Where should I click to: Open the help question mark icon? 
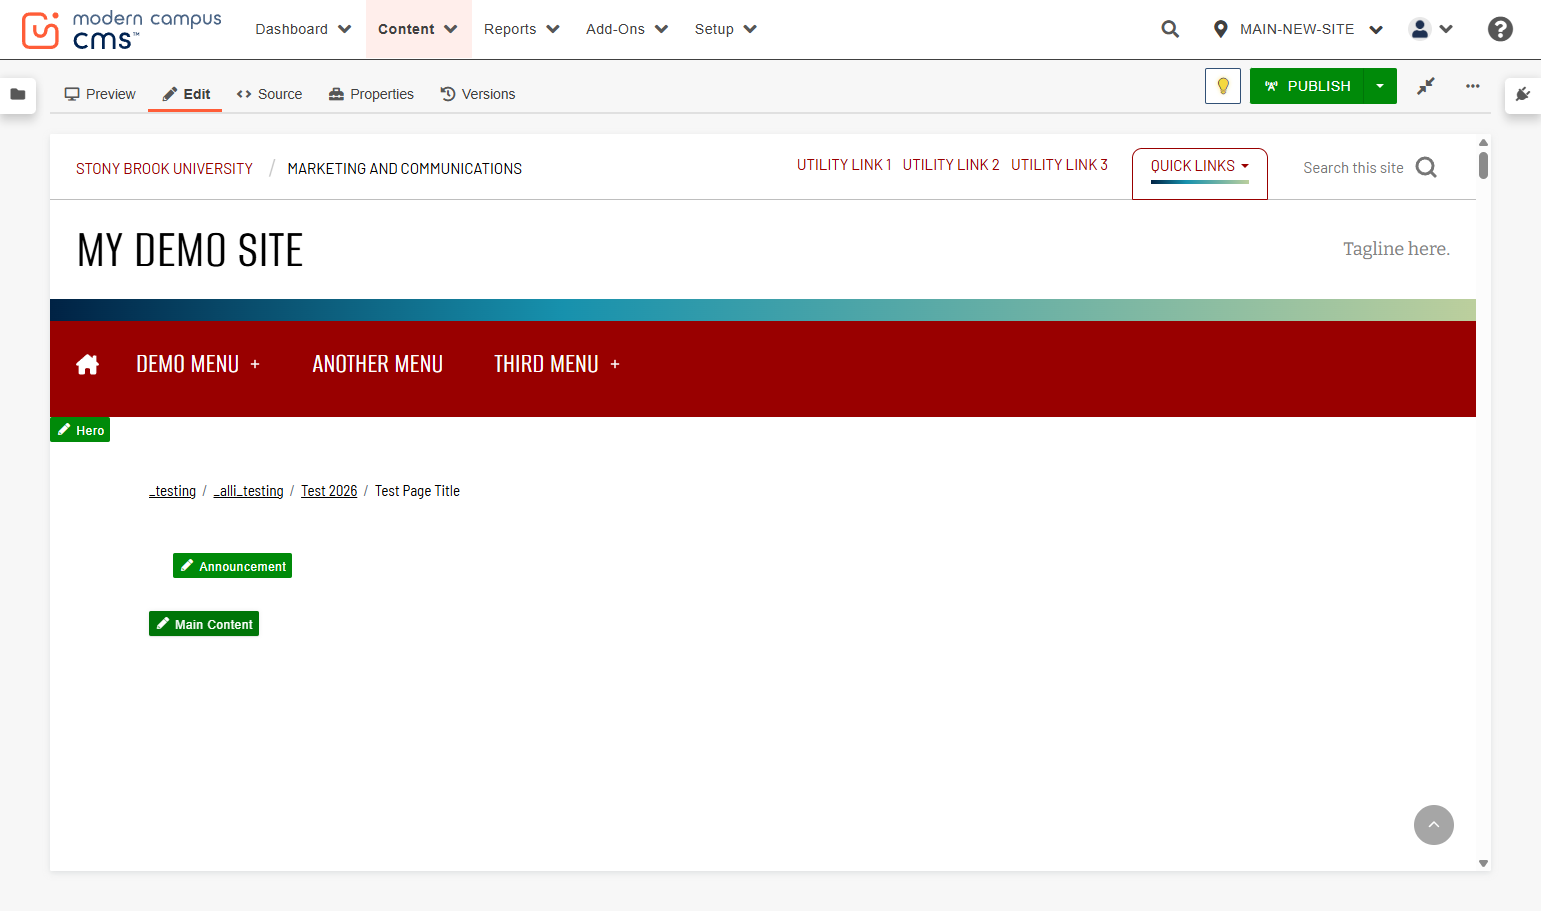(x=1500, y=29)
